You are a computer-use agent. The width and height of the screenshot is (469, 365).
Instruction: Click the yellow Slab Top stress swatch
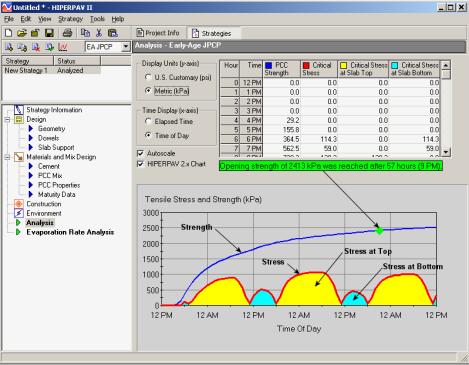click(344, 65)
